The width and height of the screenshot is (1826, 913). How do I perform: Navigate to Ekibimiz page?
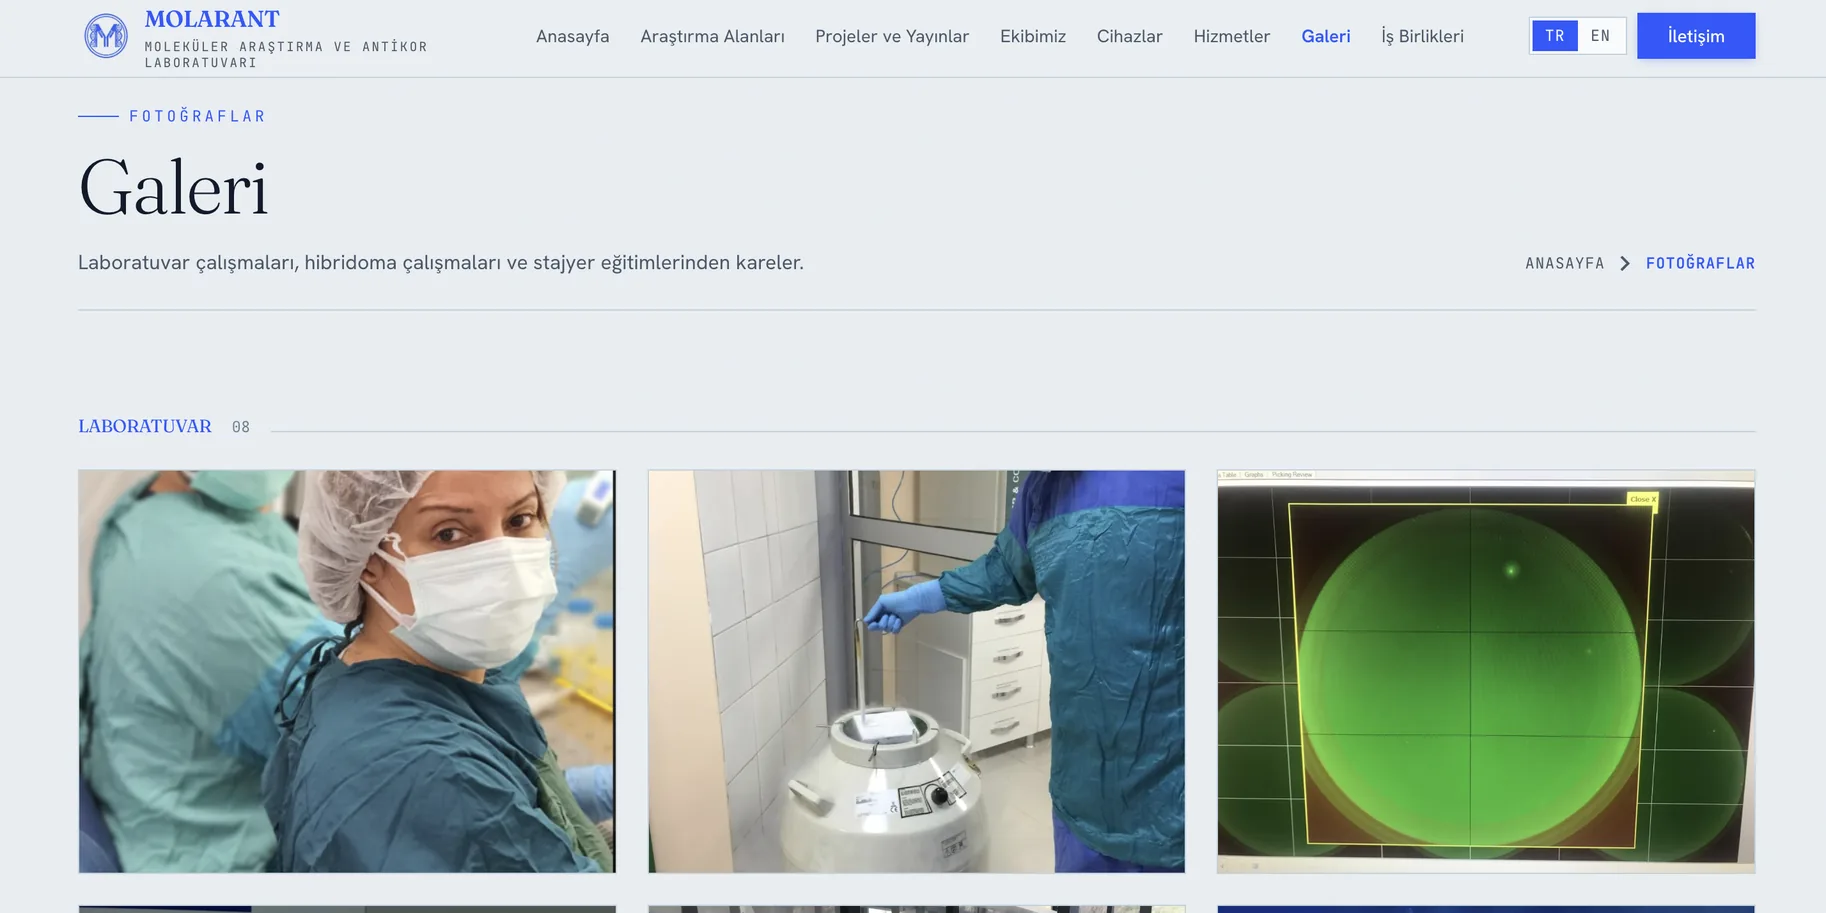point(1033,36)
